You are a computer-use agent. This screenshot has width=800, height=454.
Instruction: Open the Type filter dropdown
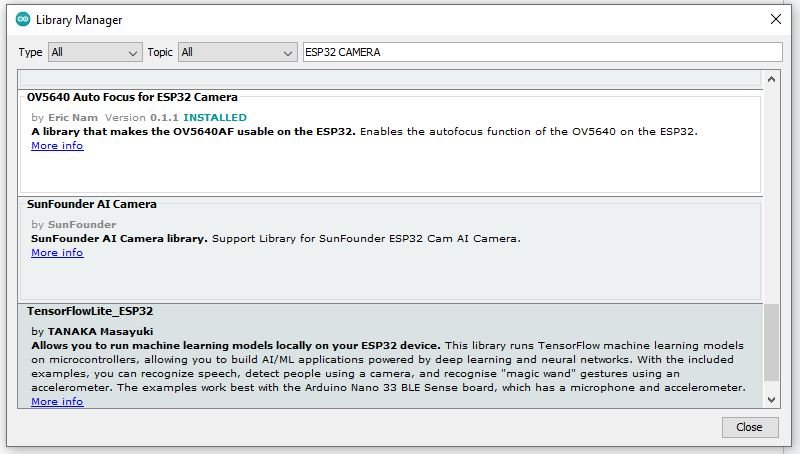pyautogui.click(x=95, y=52)
